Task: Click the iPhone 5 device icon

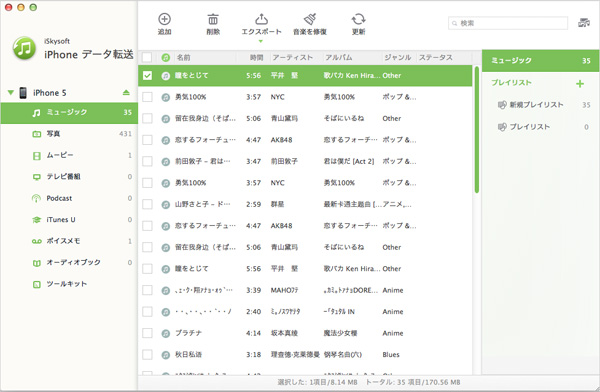Action: pyautogui.click(x=23, y=93)
